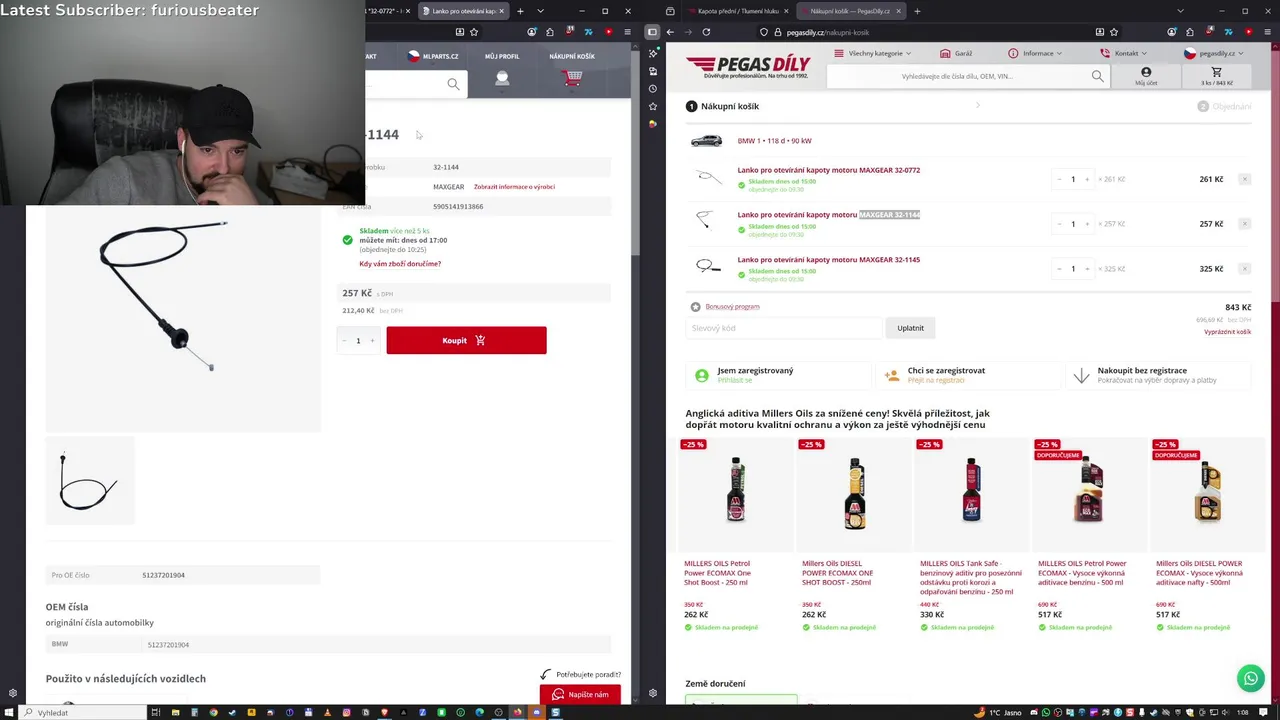Viewport: 1280px width, 720px height.
Task: Open the Můj profil user icon on mlparts
Action: click(x=502, y=78)
